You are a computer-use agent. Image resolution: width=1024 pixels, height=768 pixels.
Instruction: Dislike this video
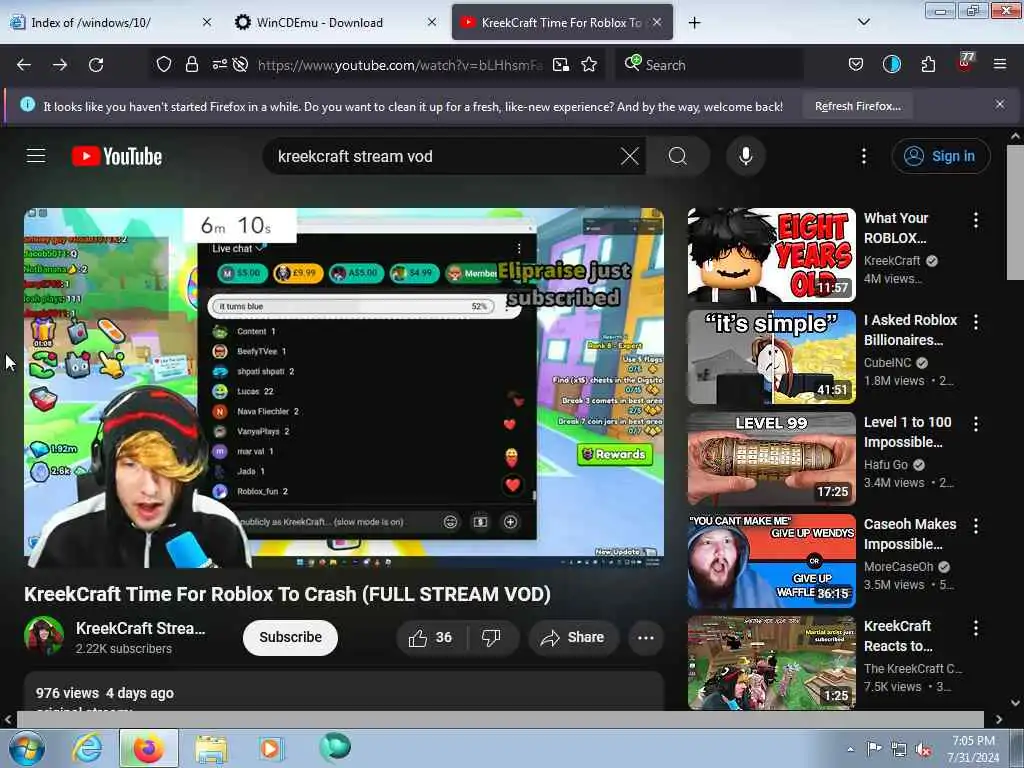pyautogui.click(x=492, y=637)
